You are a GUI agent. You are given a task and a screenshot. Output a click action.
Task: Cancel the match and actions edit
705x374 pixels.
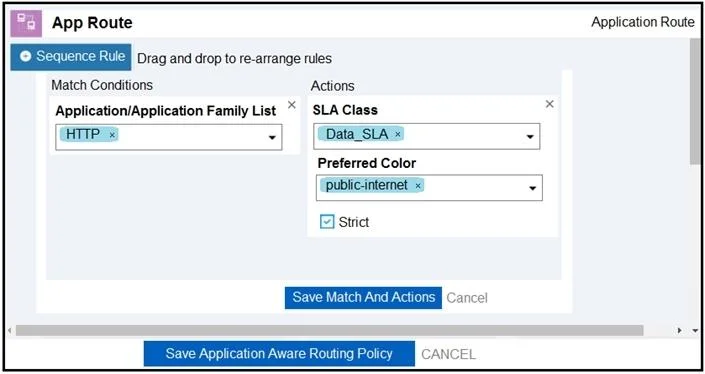[x=467, y=298]
